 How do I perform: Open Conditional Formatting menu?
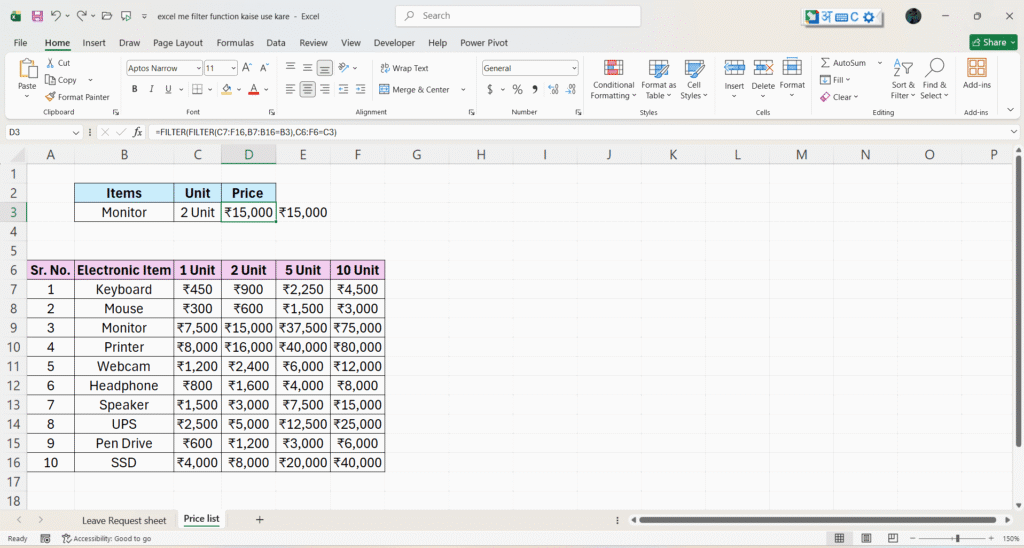[x=613, y=80]
